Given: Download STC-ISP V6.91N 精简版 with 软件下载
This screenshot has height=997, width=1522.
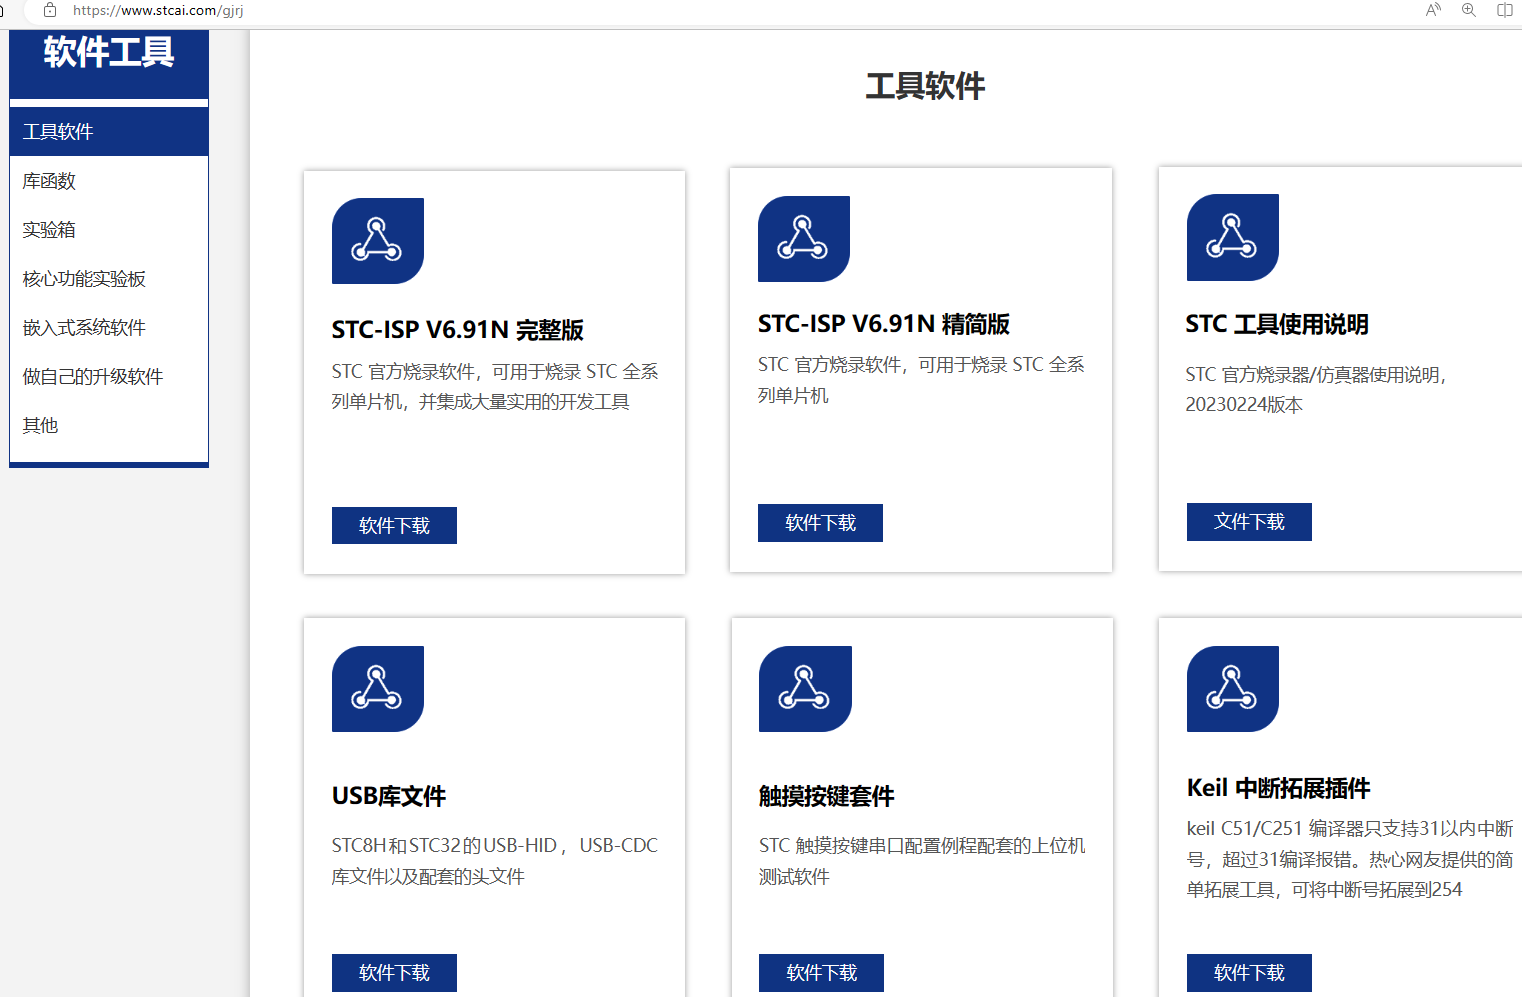Looking at the screenshot, I should coord(820,523).
